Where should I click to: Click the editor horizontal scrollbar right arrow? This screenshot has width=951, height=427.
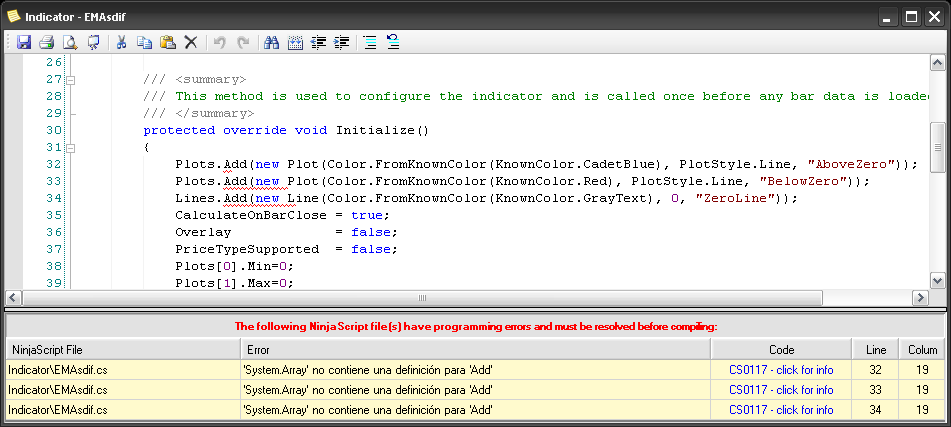(919, 297)
